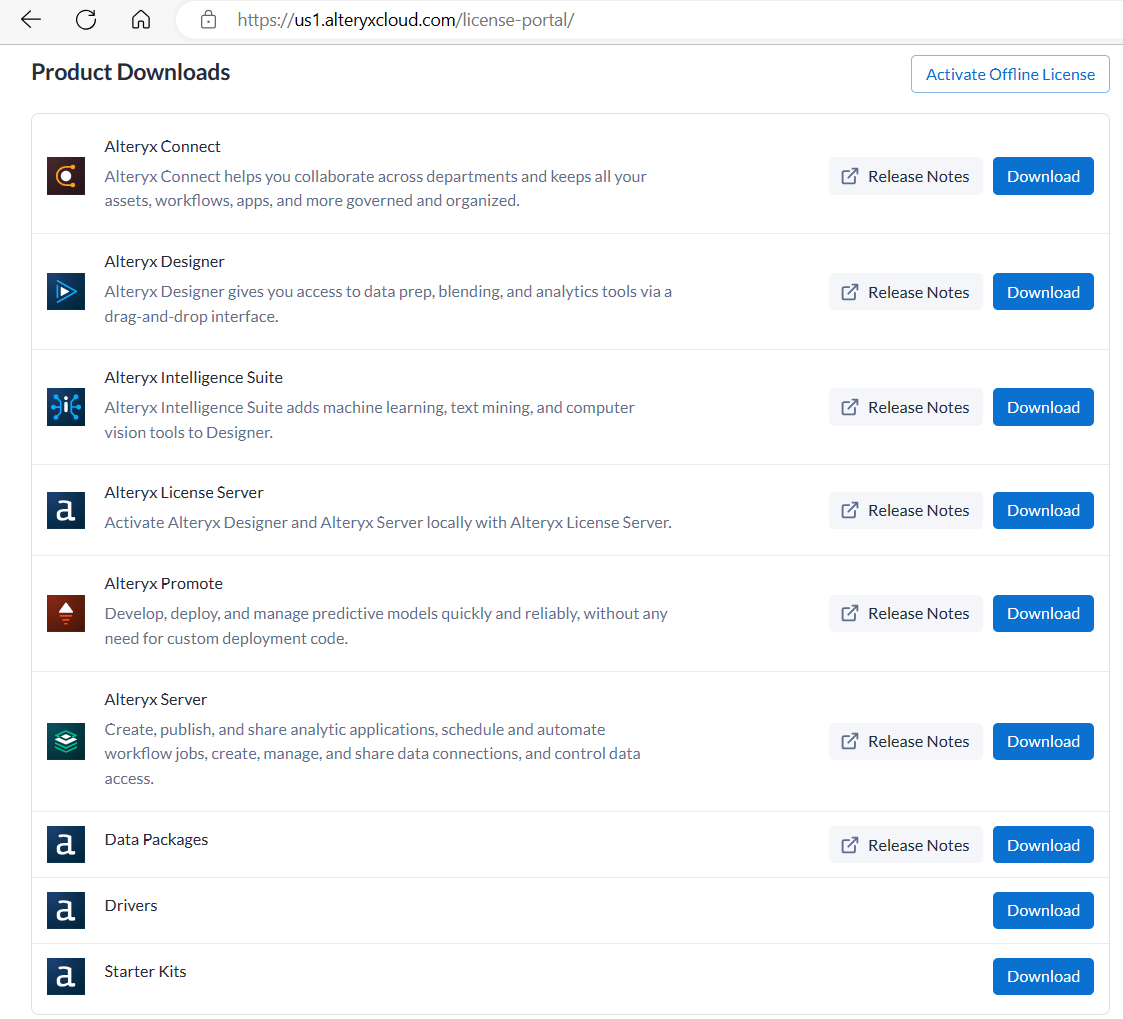Click the Alteryx Server product icon
This screenshot has width=1123, height=1019.
pyautogui.click(x=66, y=741)
